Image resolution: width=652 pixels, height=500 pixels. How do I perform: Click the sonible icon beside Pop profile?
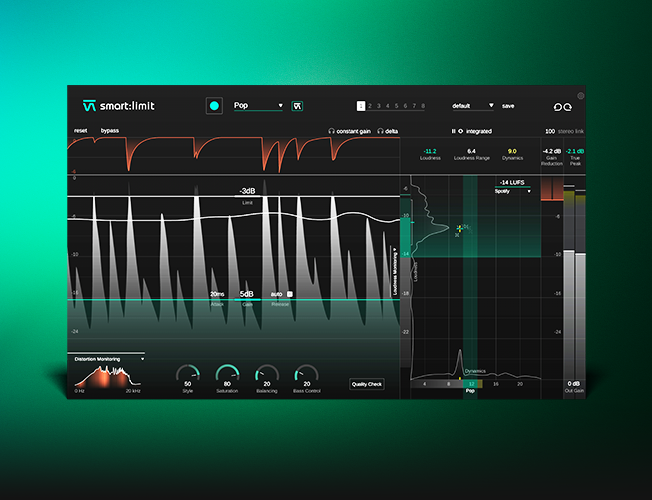coord(297,106)
